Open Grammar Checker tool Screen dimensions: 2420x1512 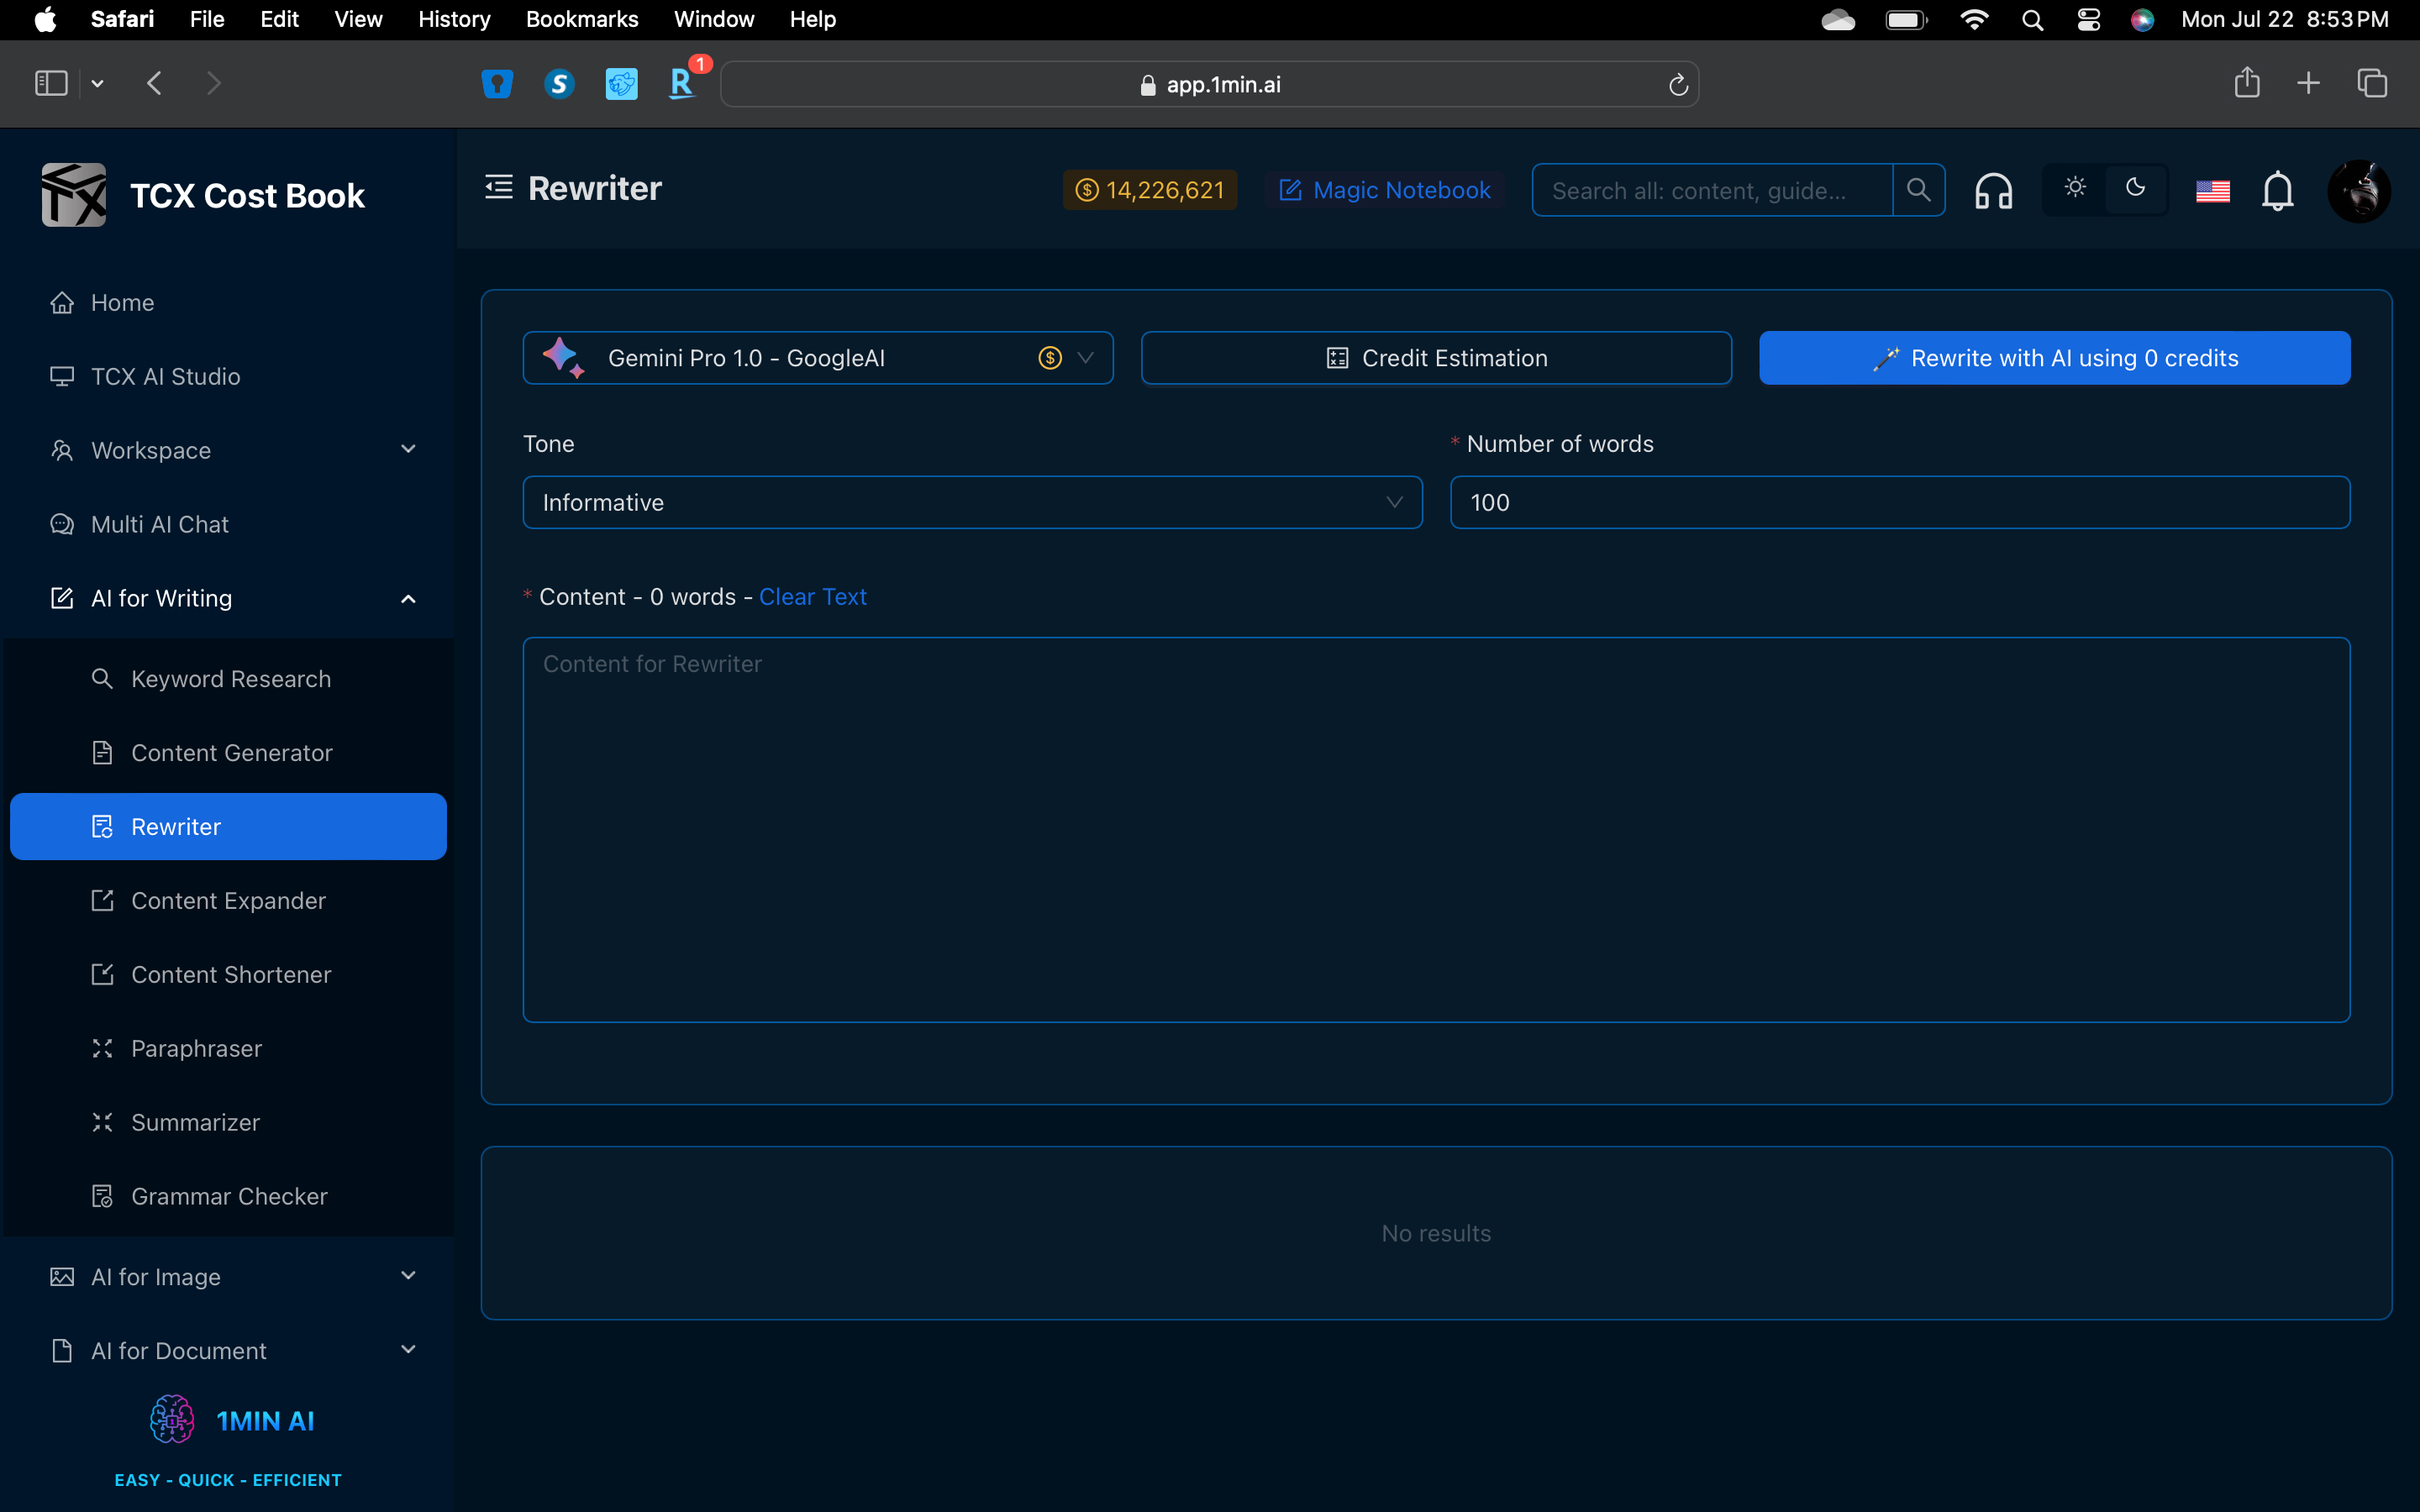[x=228, y=1197]
